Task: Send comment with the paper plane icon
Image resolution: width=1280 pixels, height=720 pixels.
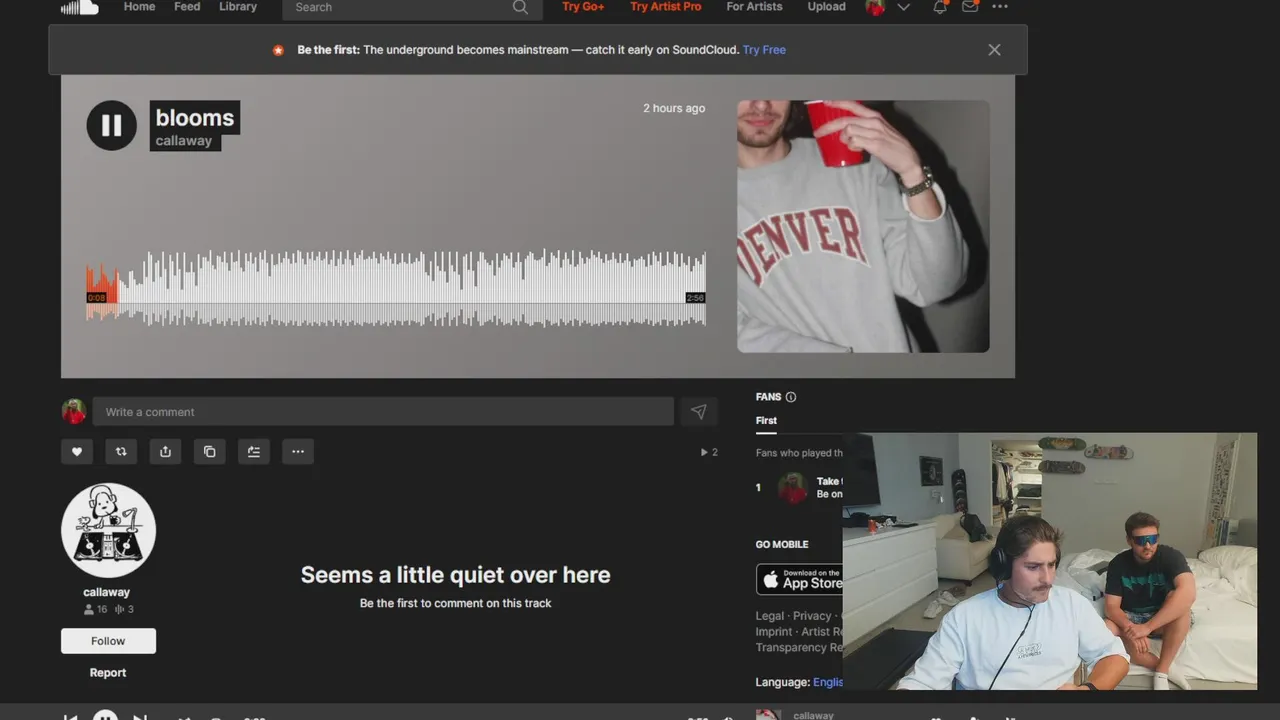Action: 698,412
